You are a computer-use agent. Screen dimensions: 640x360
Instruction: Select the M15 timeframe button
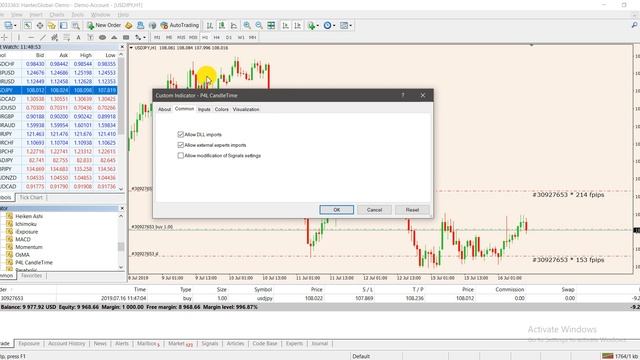[181, 37]
